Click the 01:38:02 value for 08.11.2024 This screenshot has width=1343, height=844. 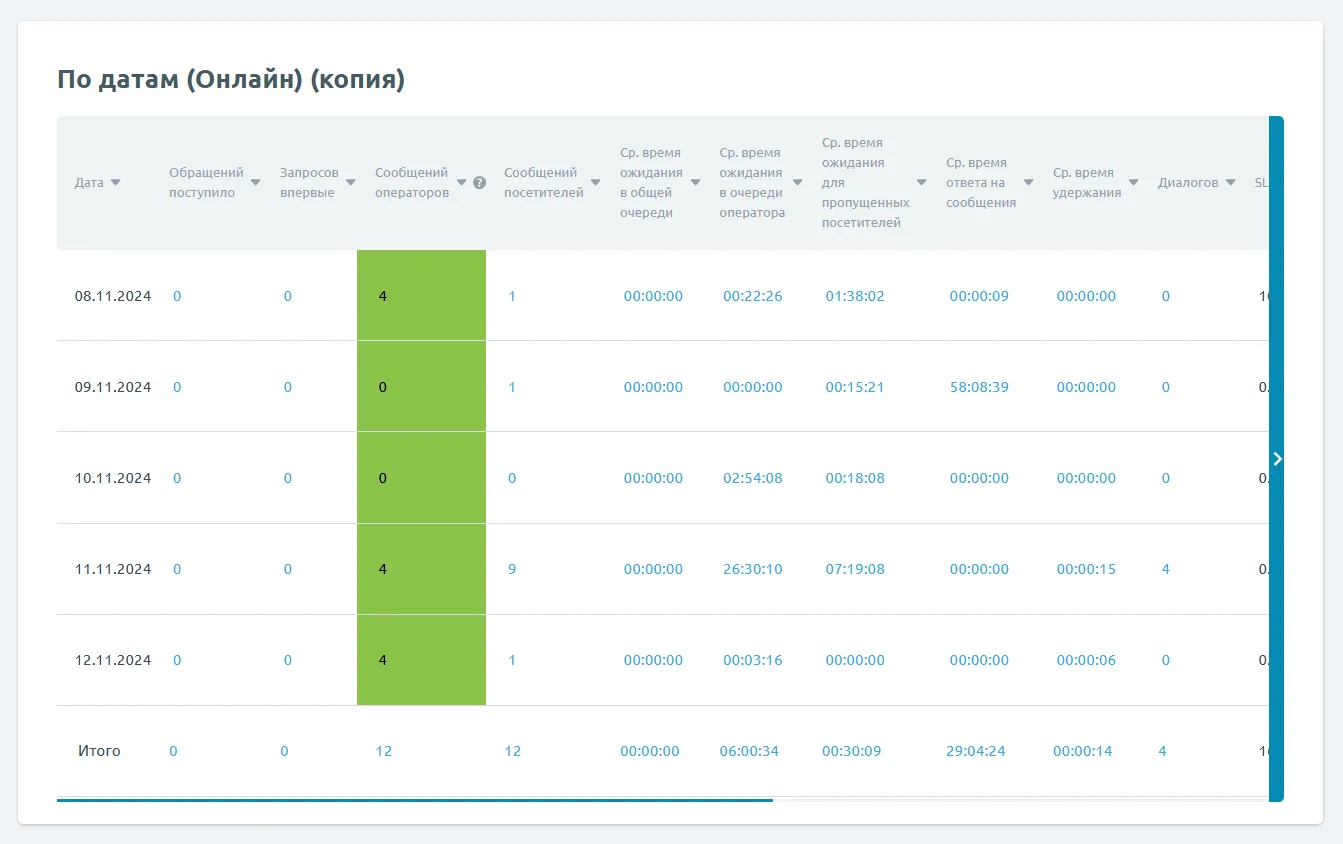854,296
